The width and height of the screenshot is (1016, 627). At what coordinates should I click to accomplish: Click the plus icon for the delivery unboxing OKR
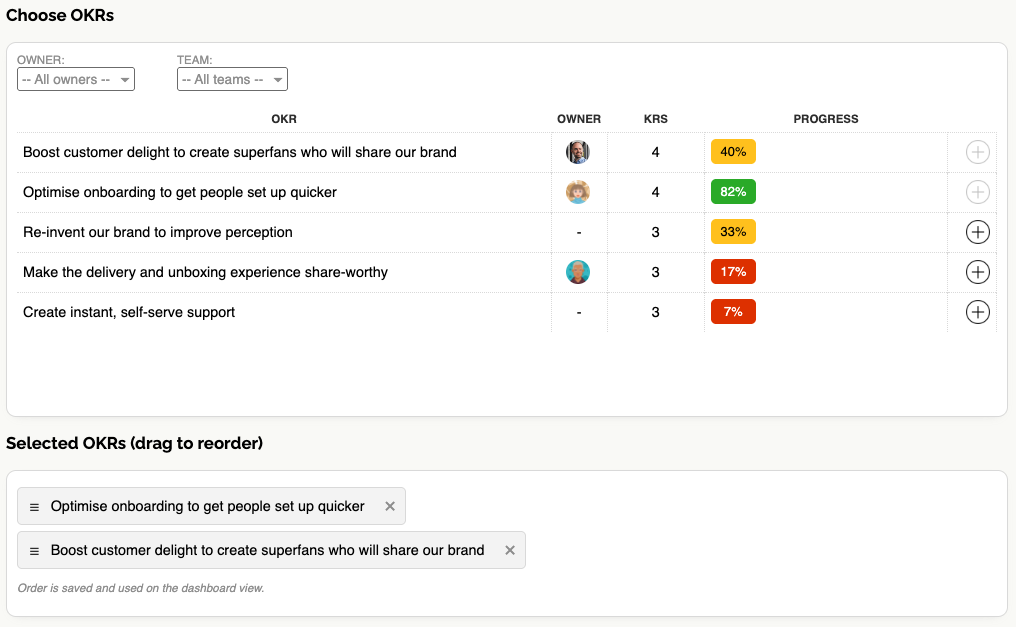click(x=977, y=271)
